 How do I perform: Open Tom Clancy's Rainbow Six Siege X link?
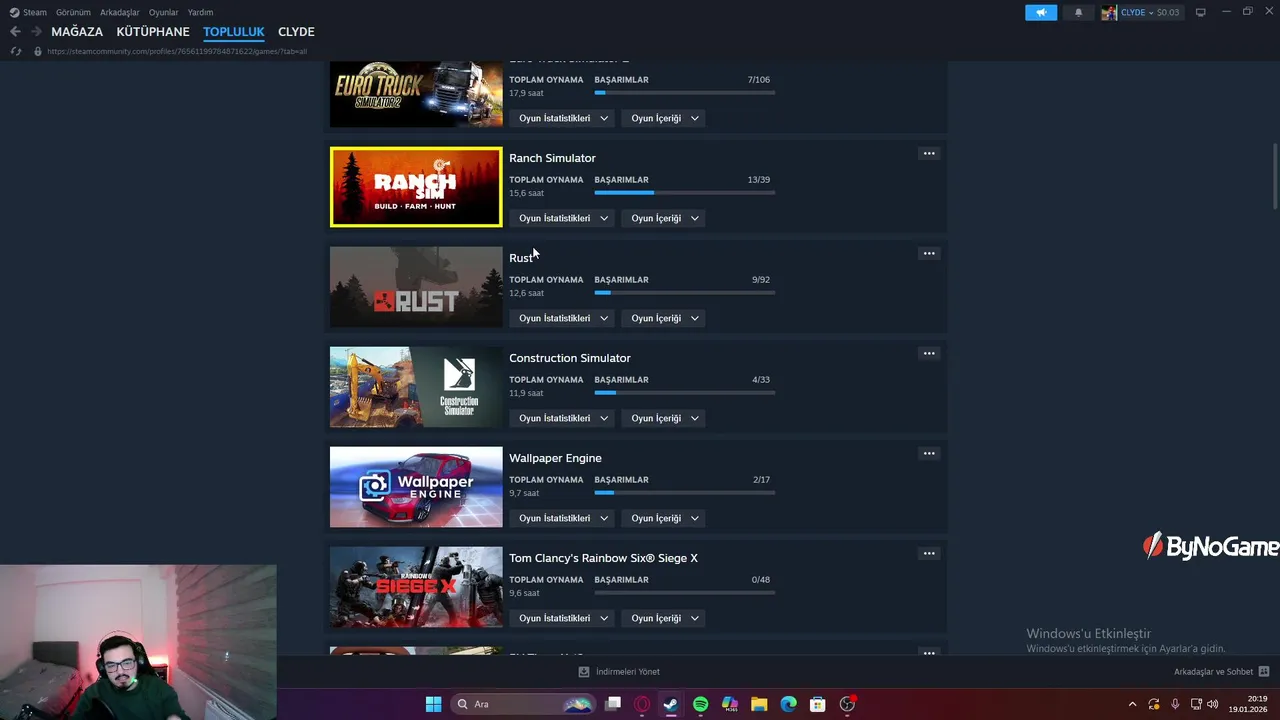coord(603,558)
